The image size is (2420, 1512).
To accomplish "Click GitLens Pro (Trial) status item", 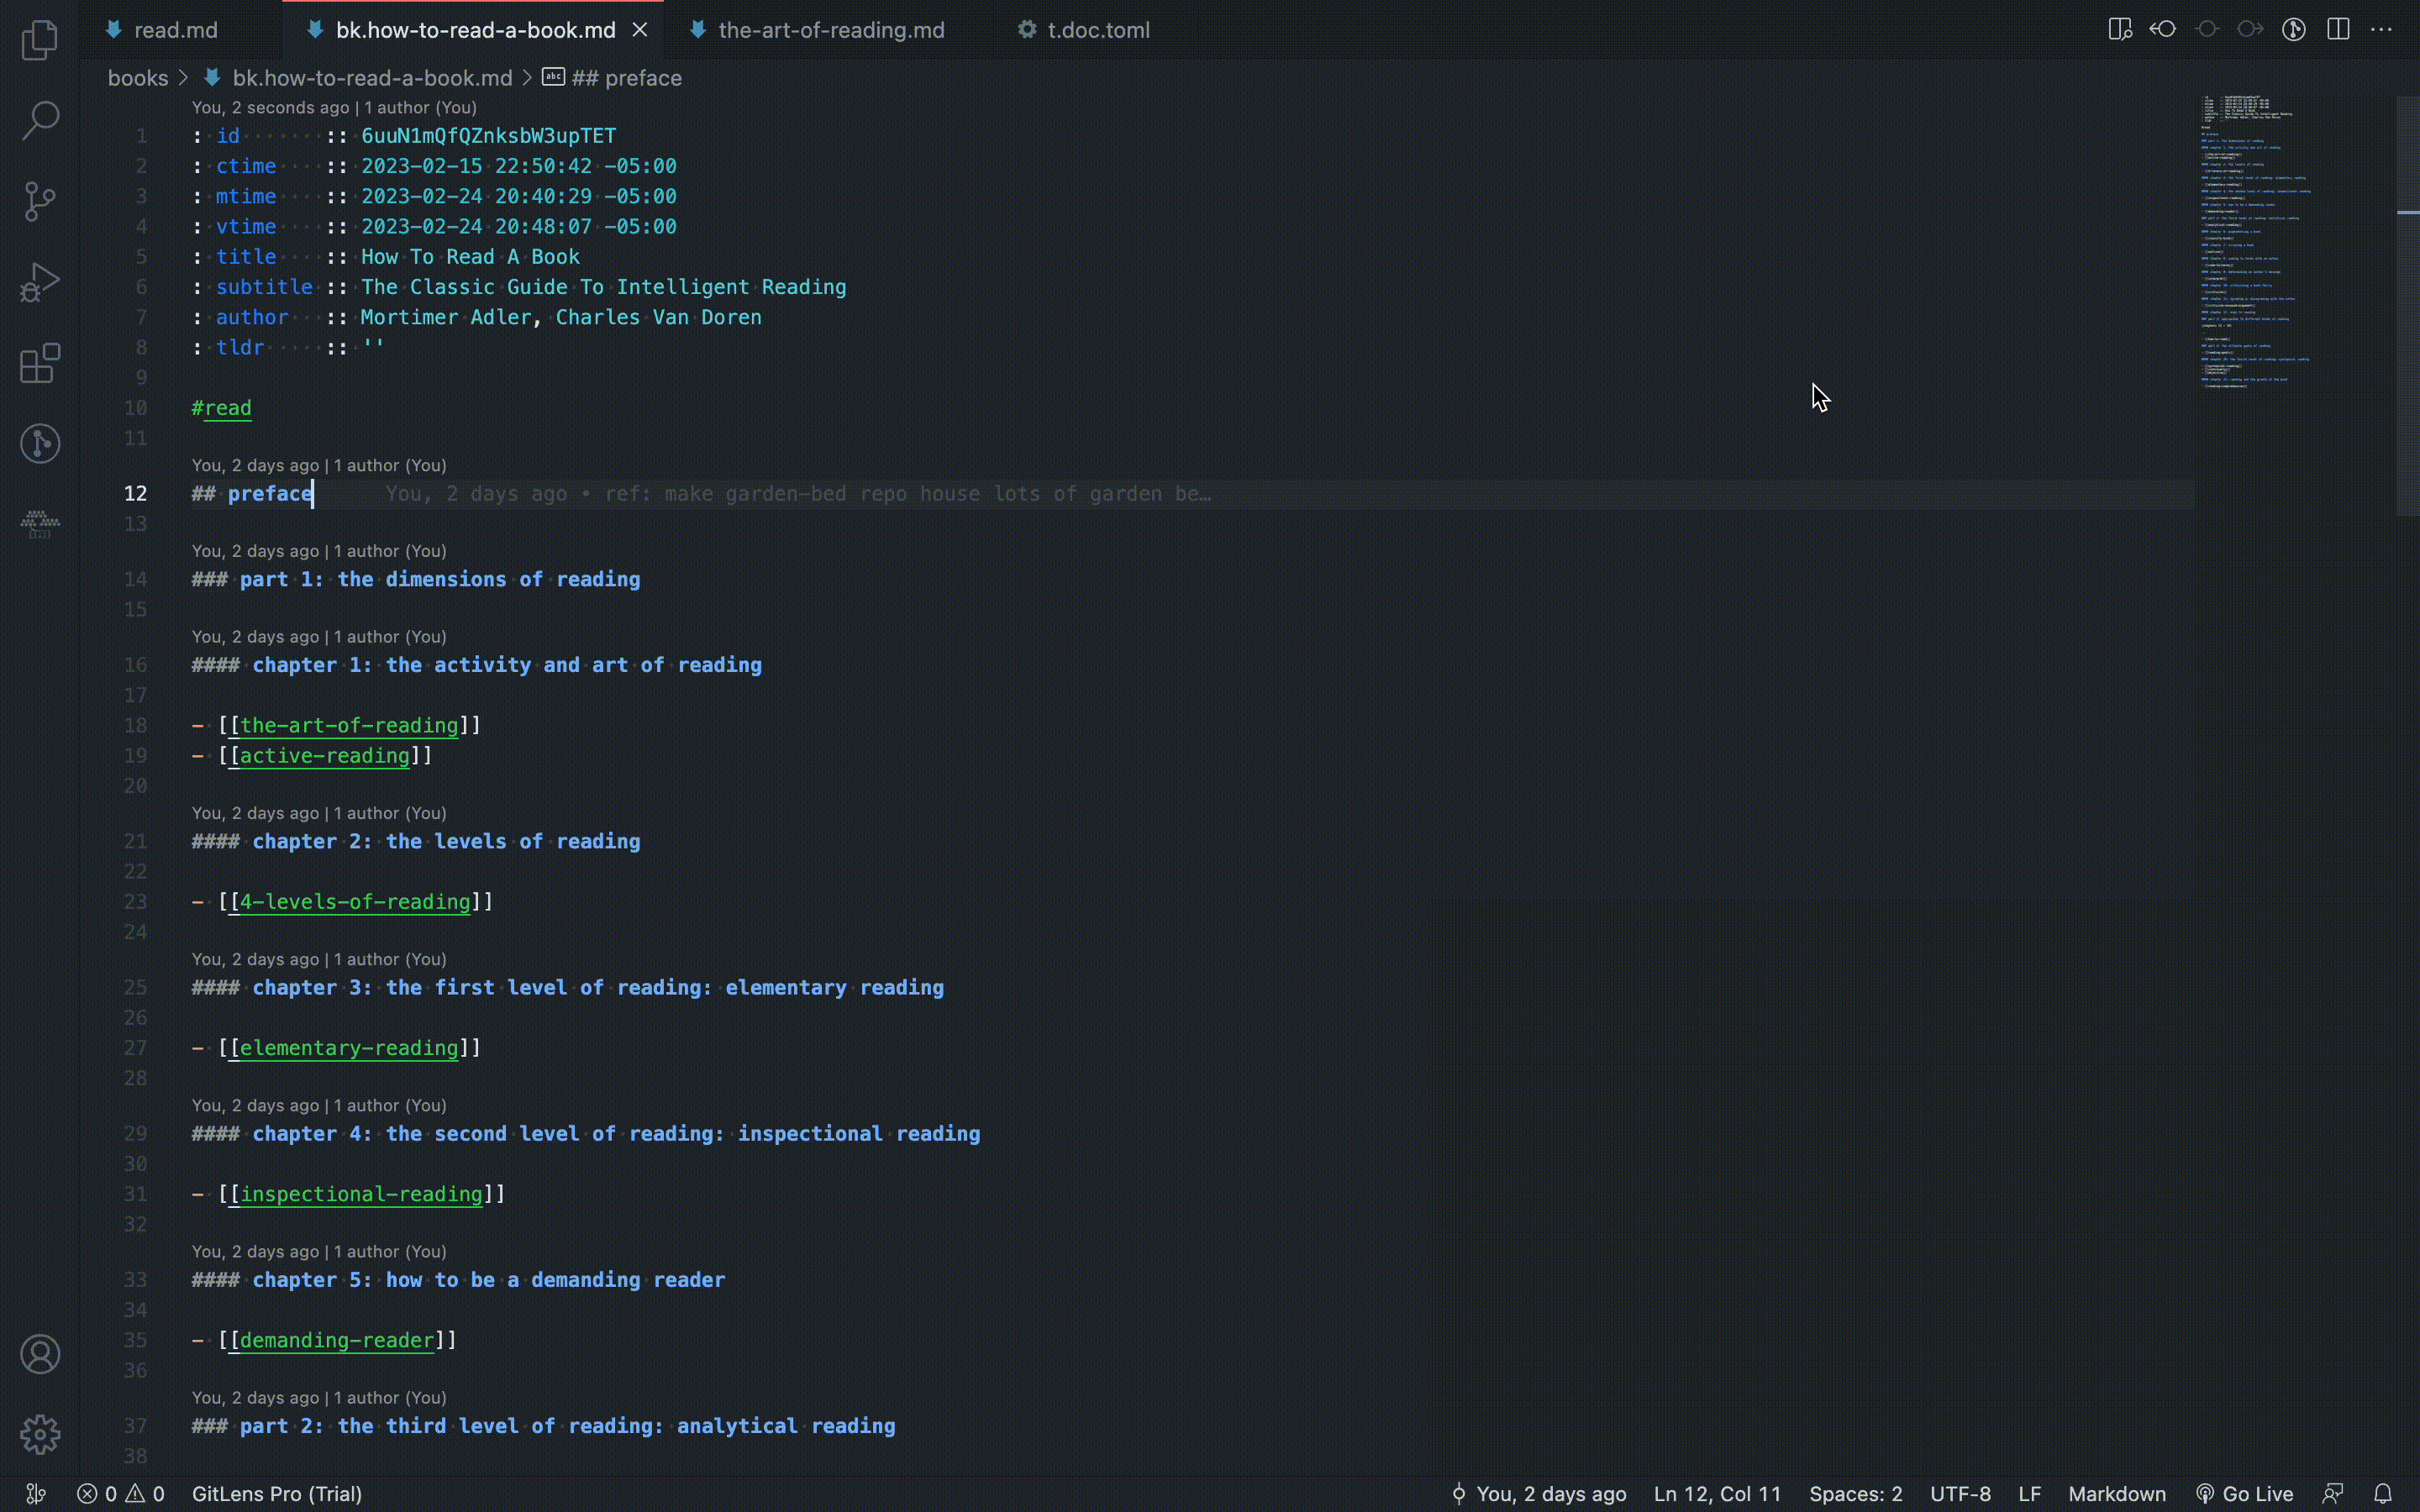I will coord(277,1494).
